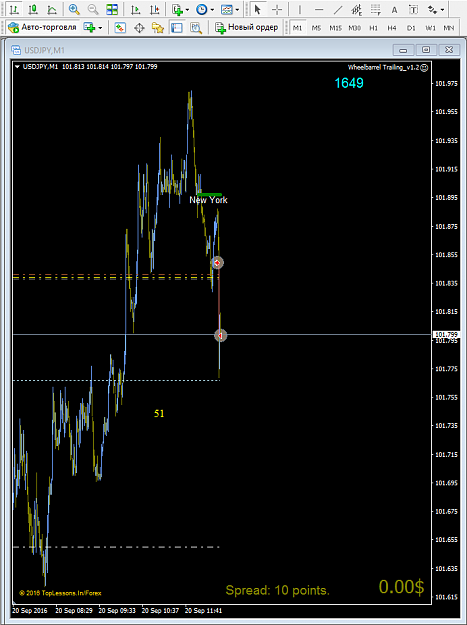Viewport: 467px width, 625px height.
Task: Switch to M5 timeframe
Action: 316,28
